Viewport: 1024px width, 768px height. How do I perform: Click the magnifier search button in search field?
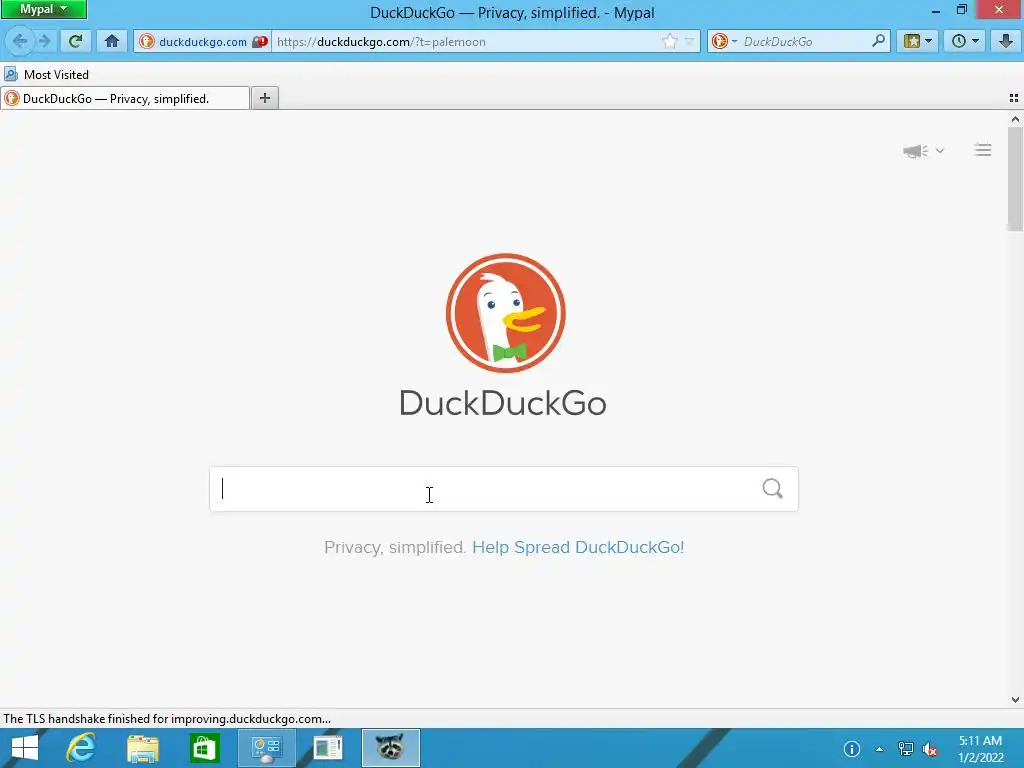pos(773,488)
